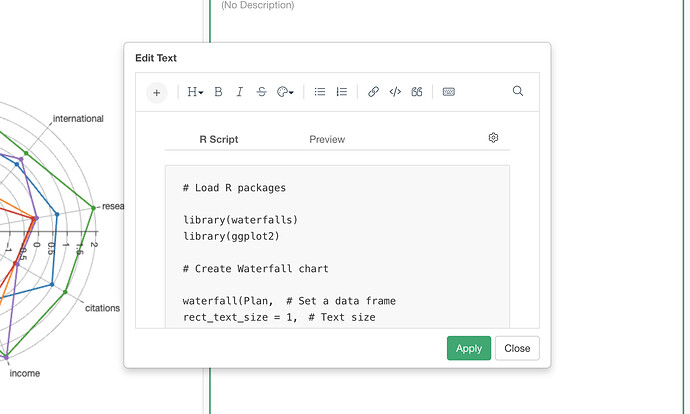
Task: Open the script settings gear
Action: point(493,138)
